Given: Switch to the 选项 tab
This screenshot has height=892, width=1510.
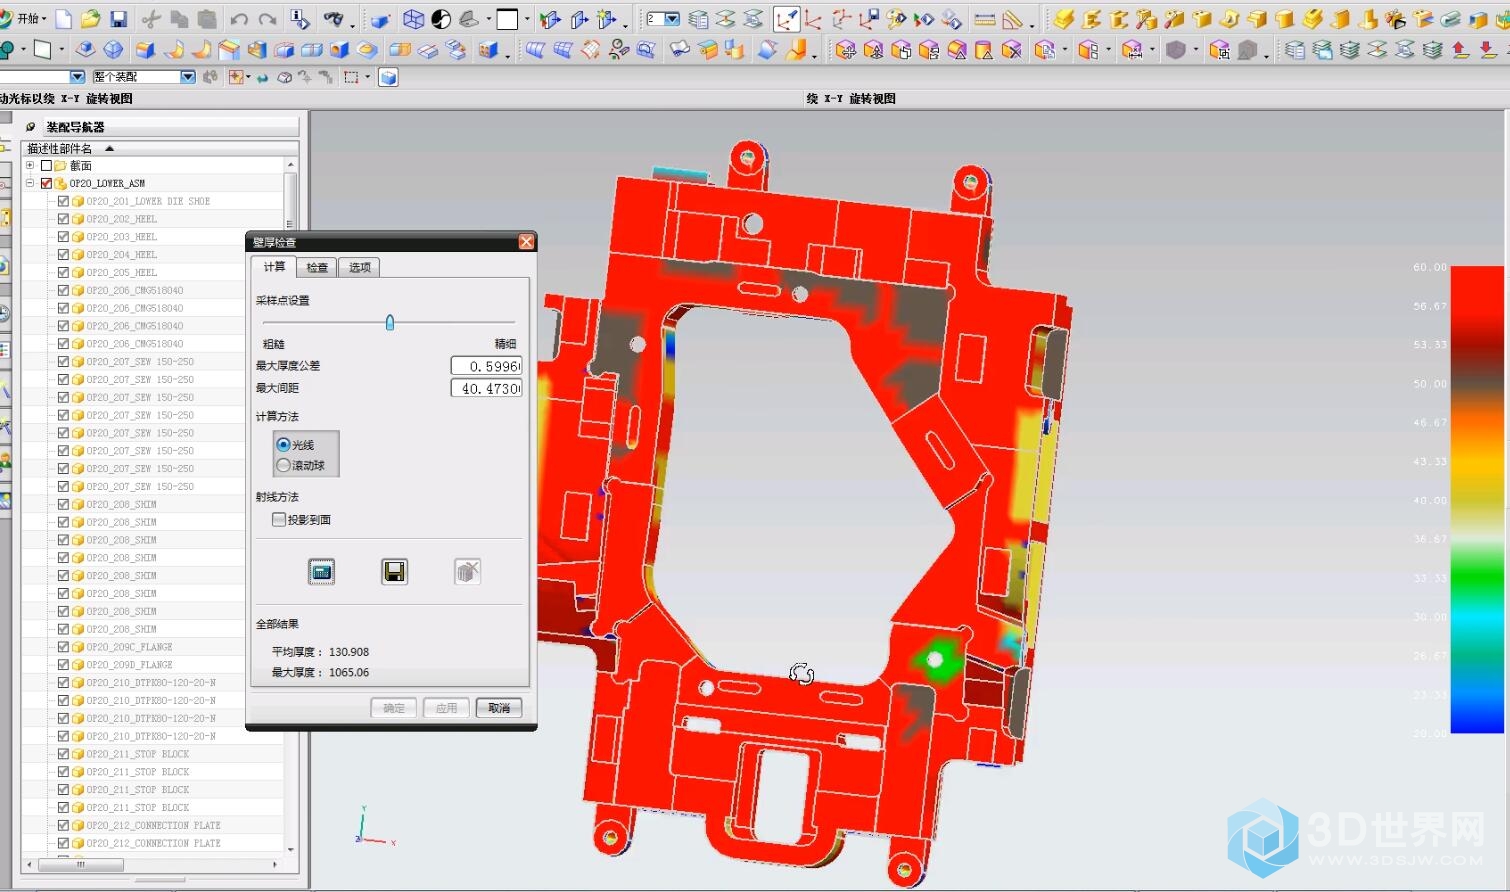Looking at the screenshot, I should coord(360,267).
